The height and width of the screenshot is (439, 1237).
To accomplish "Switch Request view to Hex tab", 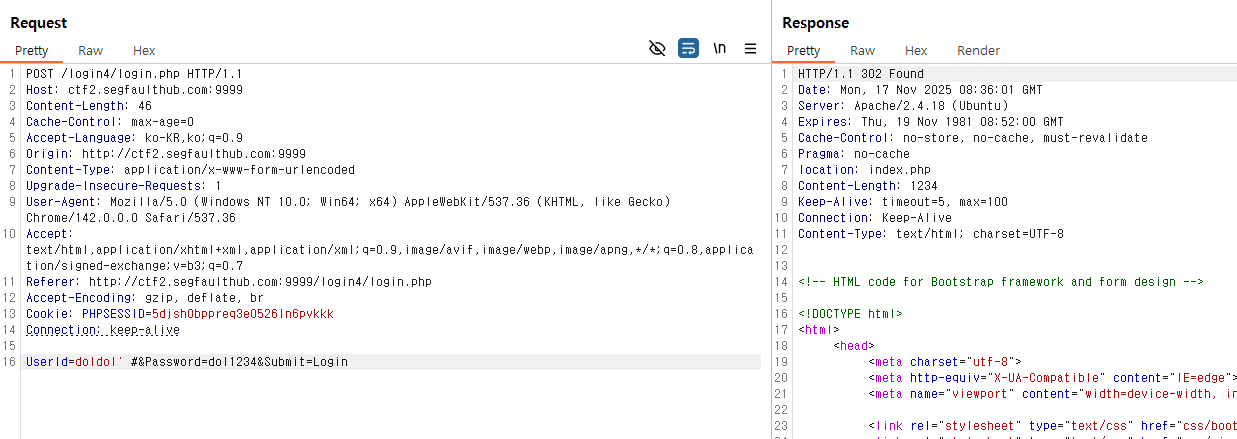I will 144,50.
